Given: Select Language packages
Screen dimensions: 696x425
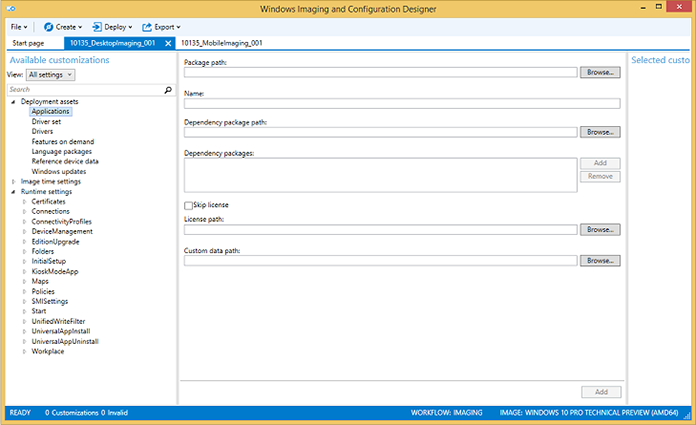Looking at the screenshot, I should pos(62,151).
